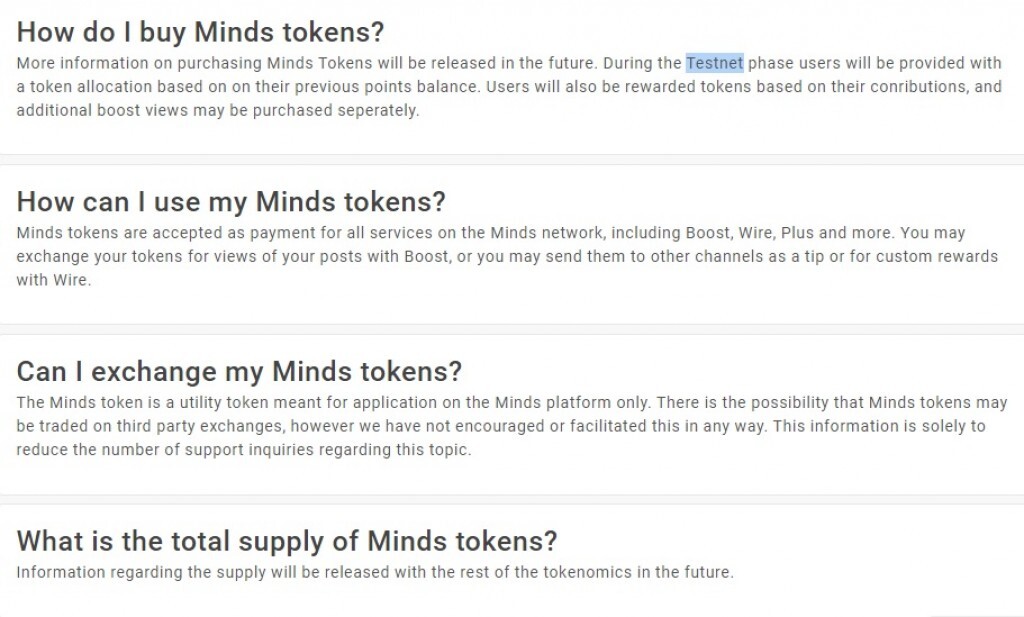The height and width of the screenshot is (617, 1024).
Task: Click "Wire," in the list of Minds services
Action: (755, 233)
